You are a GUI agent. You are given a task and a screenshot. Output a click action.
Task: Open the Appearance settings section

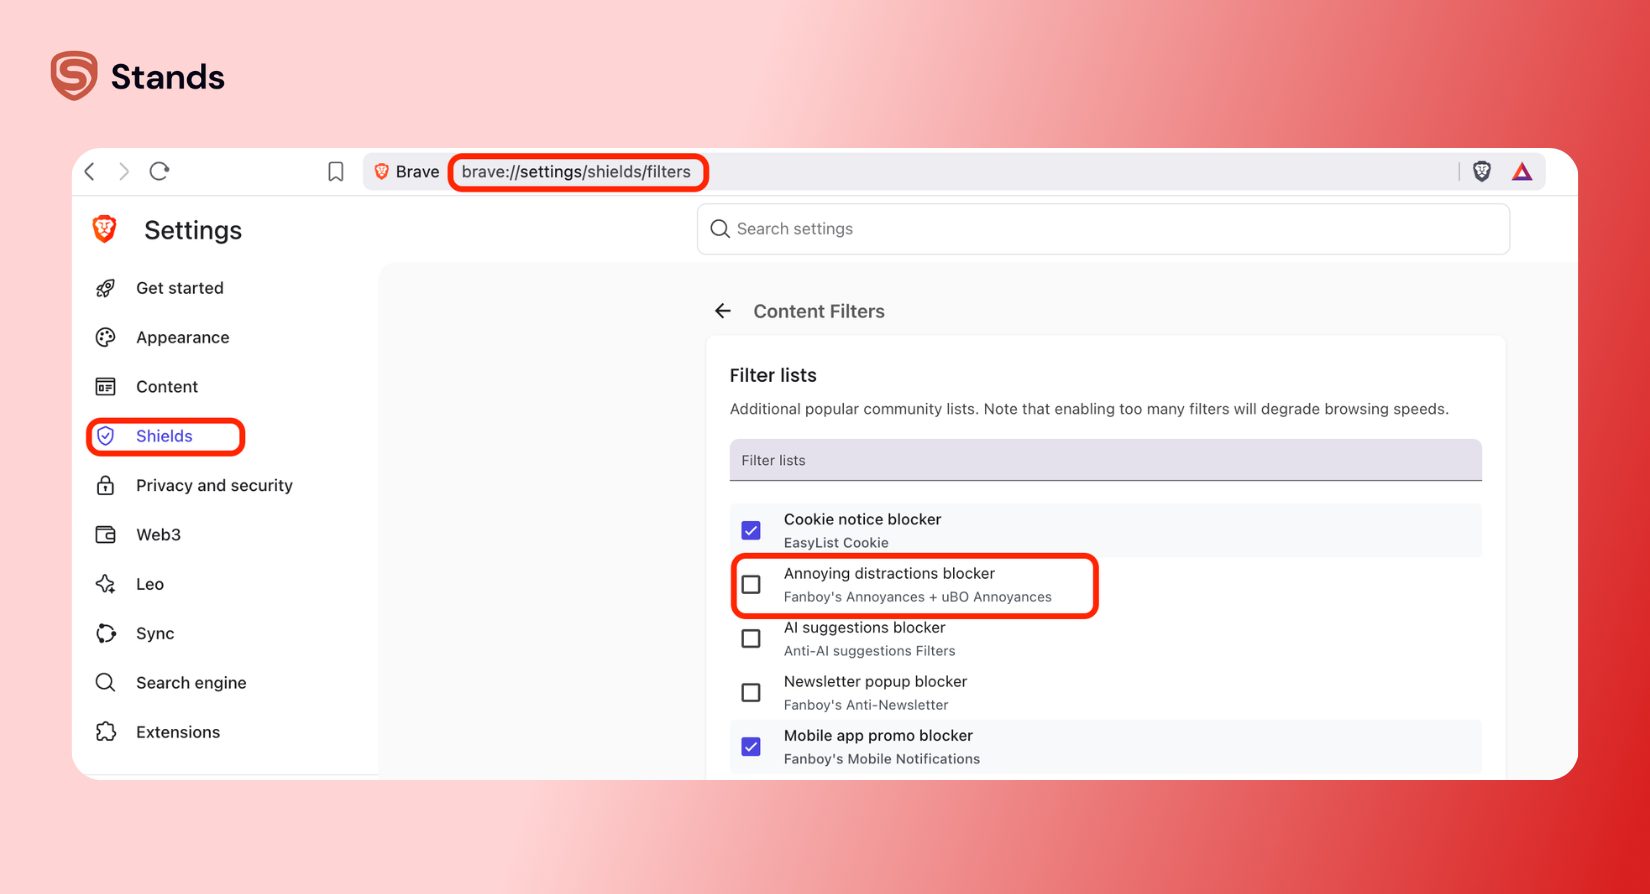coord(183,337)
